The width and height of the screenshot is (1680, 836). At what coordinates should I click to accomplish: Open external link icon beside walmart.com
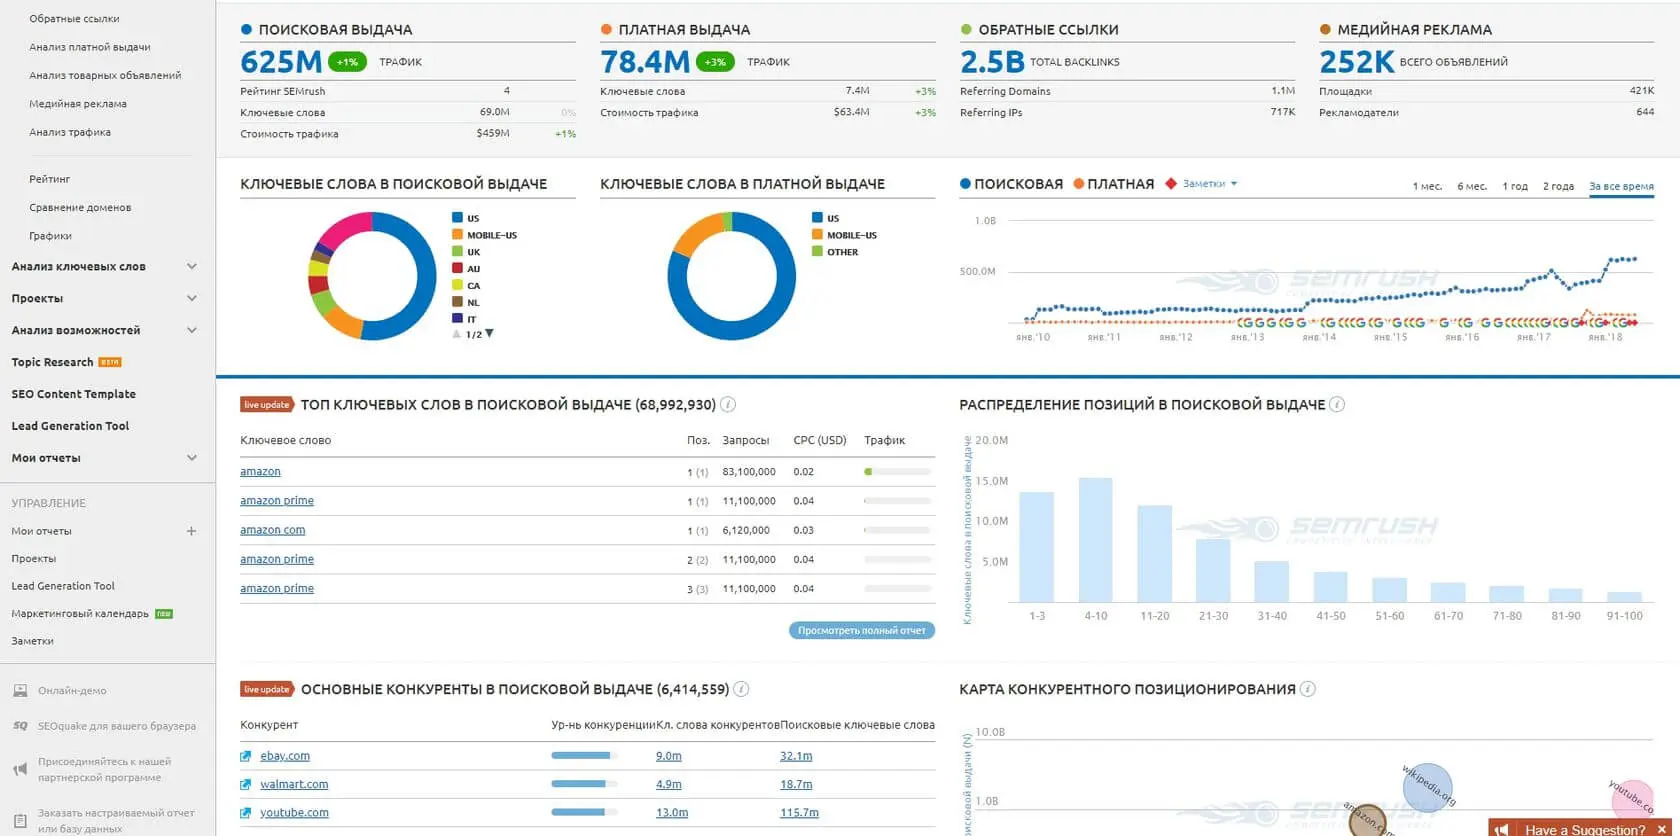coord(246,785)
